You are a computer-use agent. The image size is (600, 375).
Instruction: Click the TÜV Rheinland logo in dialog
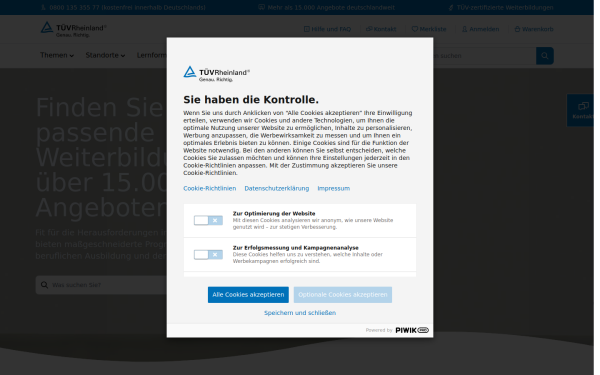(x=217, y=74)
